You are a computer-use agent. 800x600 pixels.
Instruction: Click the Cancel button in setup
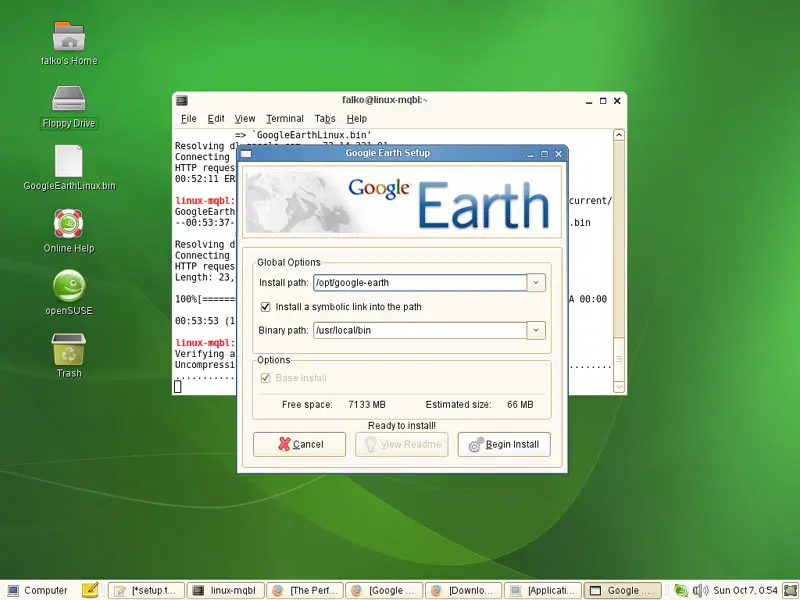(x=299, y=444)
